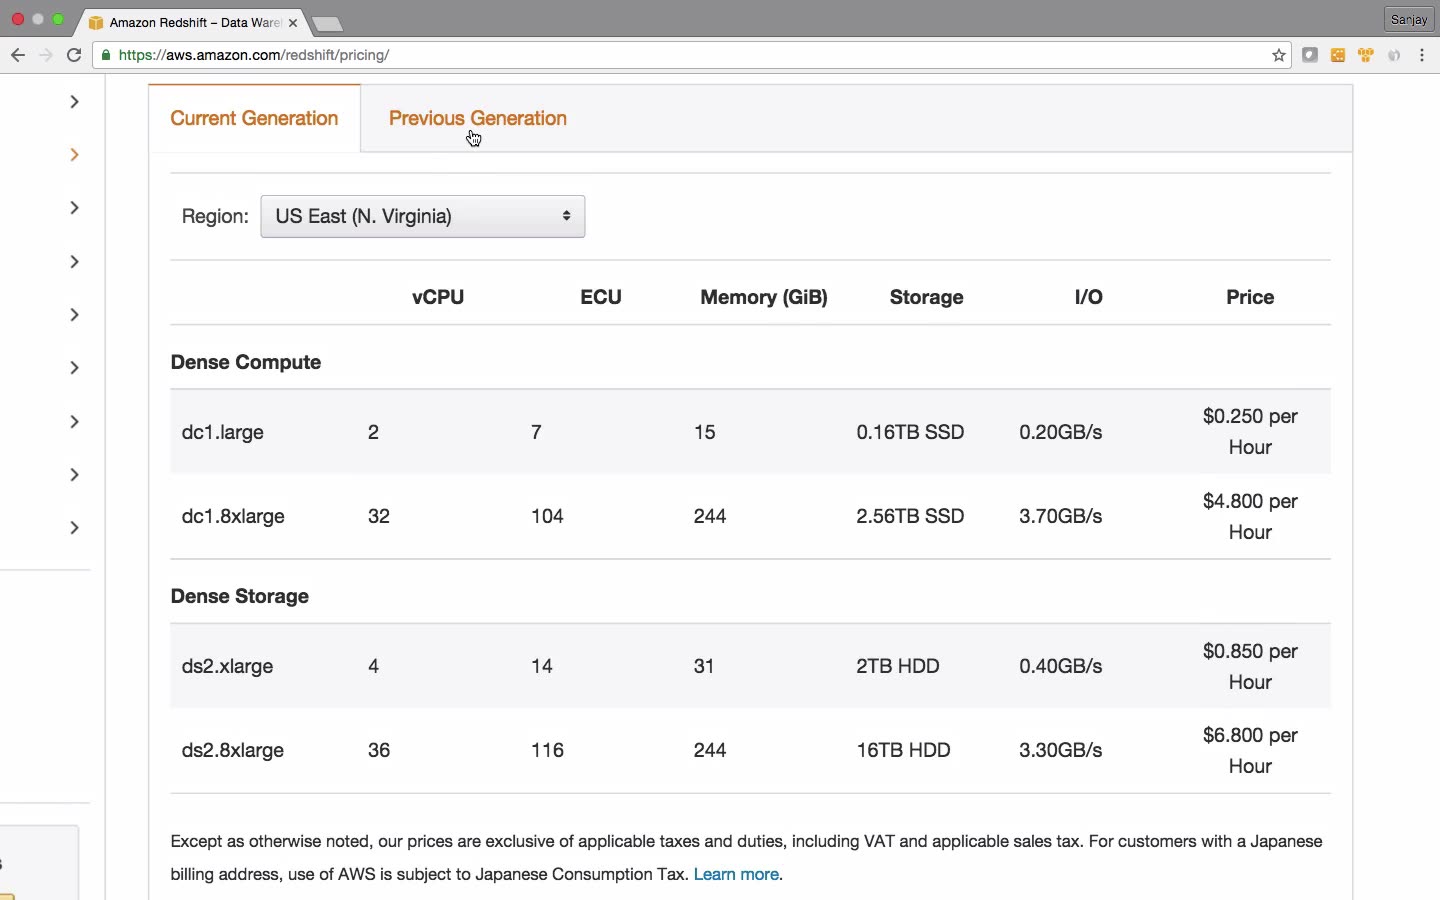Click the gray shield extension icon
Screen dimensions: 1440x900
(1396, 56)
